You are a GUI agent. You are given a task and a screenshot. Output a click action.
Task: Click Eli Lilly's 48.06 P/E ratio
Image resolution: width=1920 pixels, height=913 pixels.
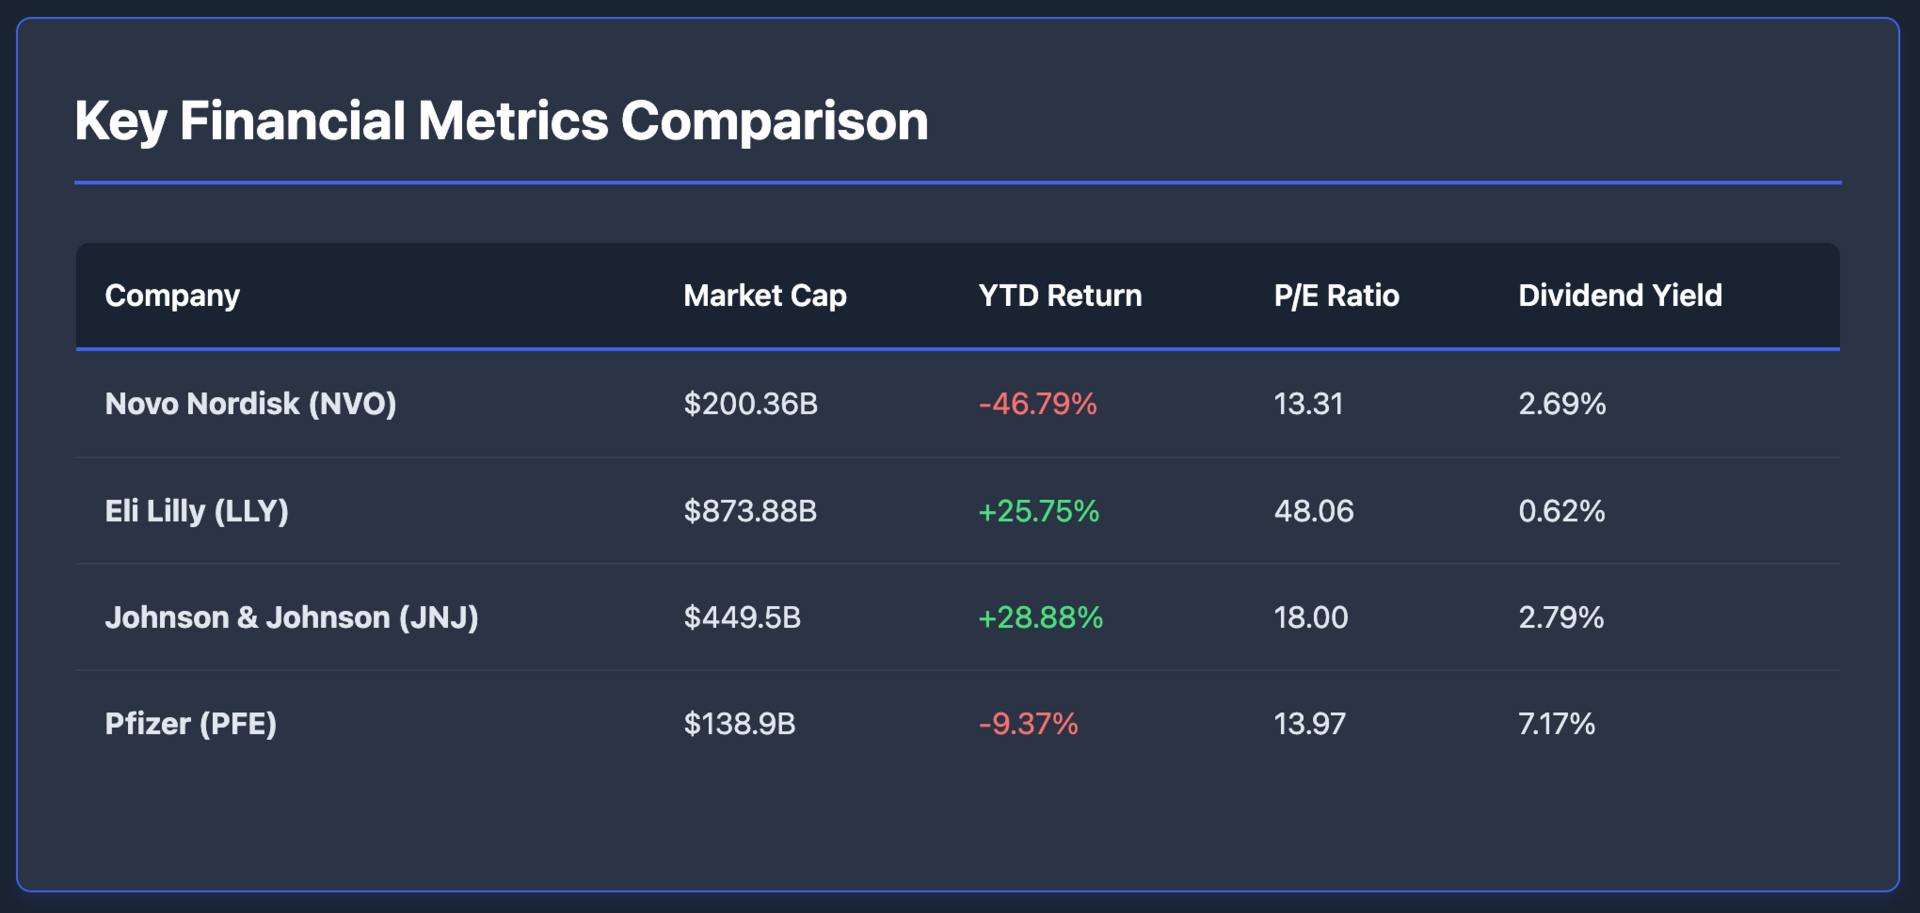click(x=1313, y=511)
